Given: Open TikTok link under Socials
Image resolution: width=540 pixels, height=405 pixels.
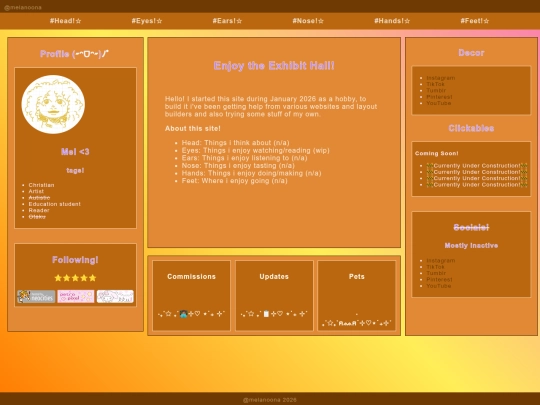Looking at the screenshot, I should click(435, 267).
